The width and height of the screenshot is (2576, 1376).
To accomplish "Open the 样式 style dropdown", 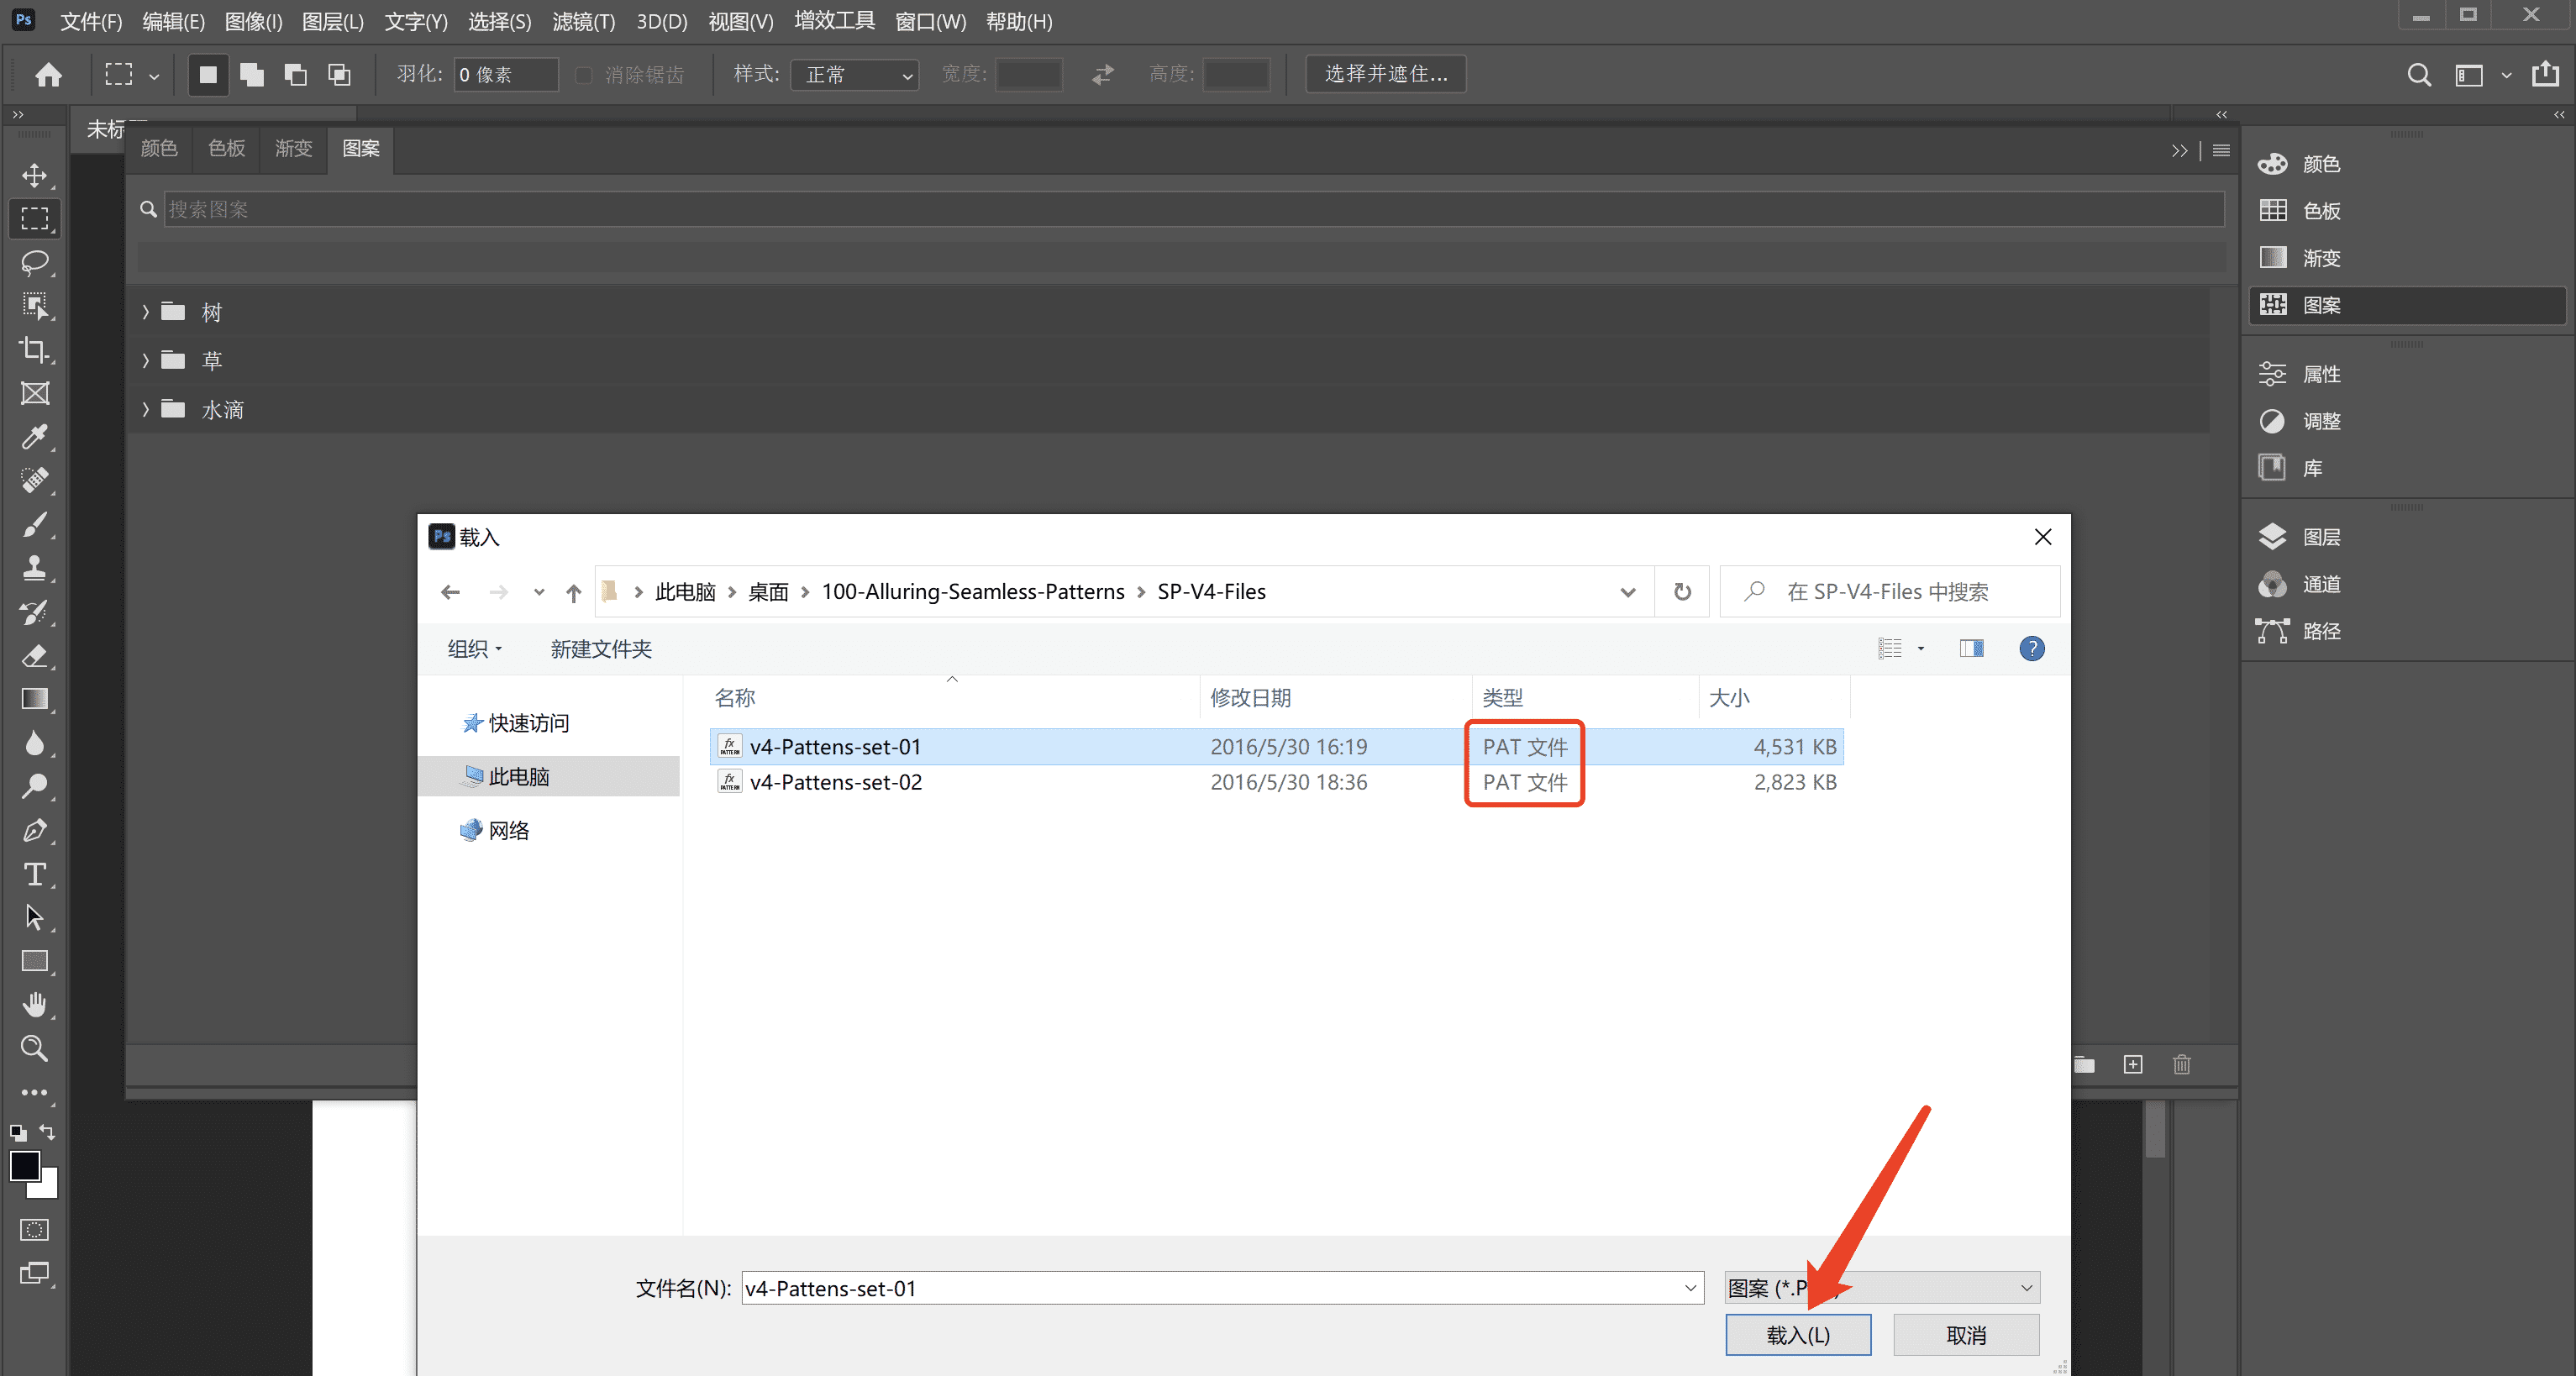I will click(855, 75).
